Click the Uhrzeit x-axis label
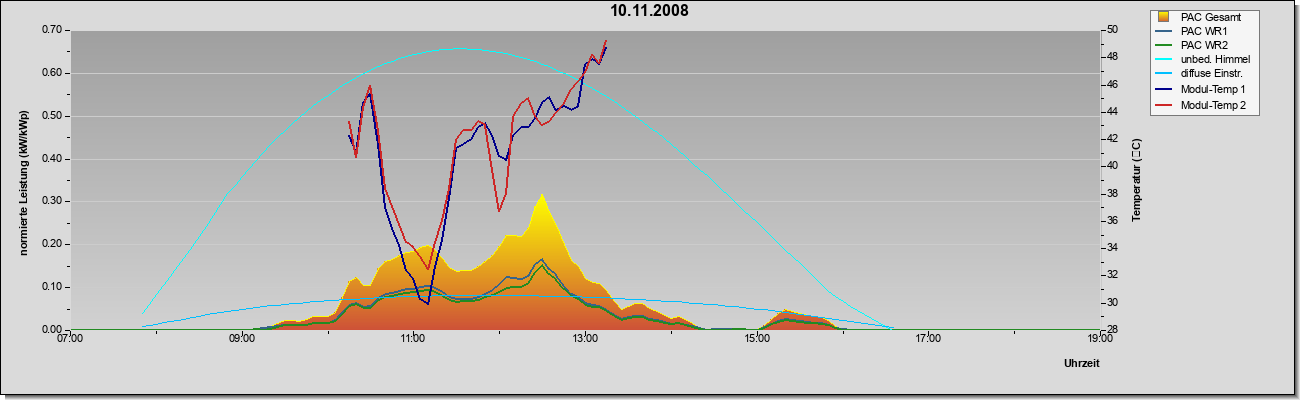 point(1081,364)
